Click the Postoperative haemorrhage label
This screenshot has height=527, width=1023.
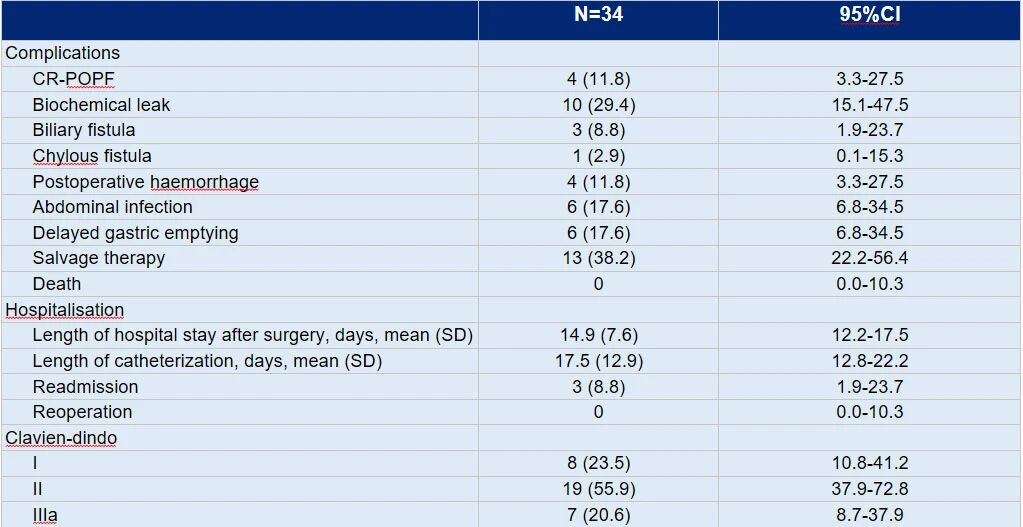(x=145, y=182)
